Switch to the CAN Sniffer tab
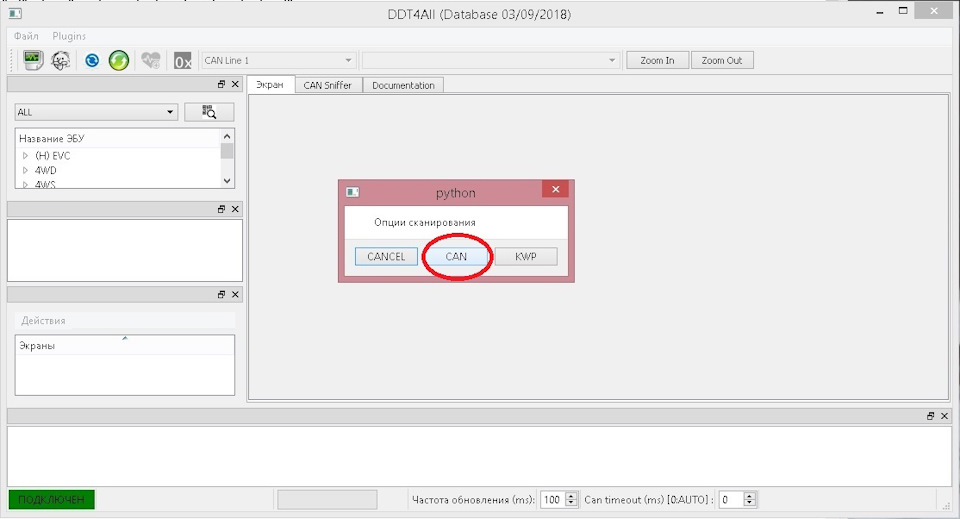 [x=328, y=85]
